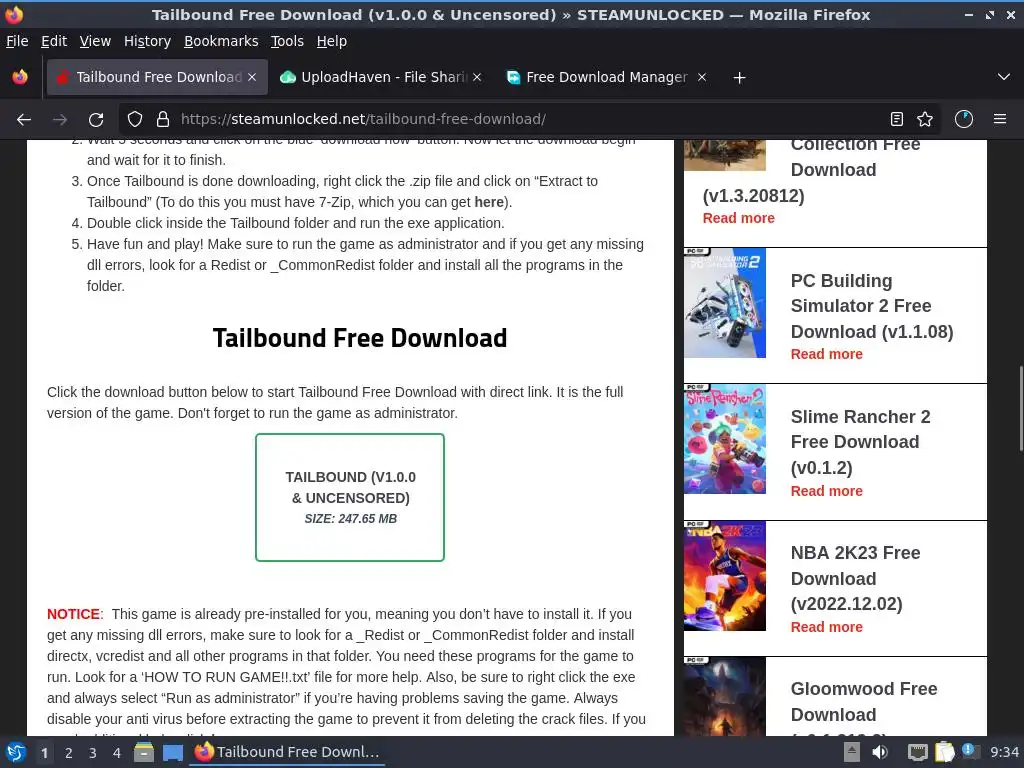1024x768 pixels.
Task: Open the Firefox account/extension circle icon
Action: pyautogui.click(x=964, y=119)
